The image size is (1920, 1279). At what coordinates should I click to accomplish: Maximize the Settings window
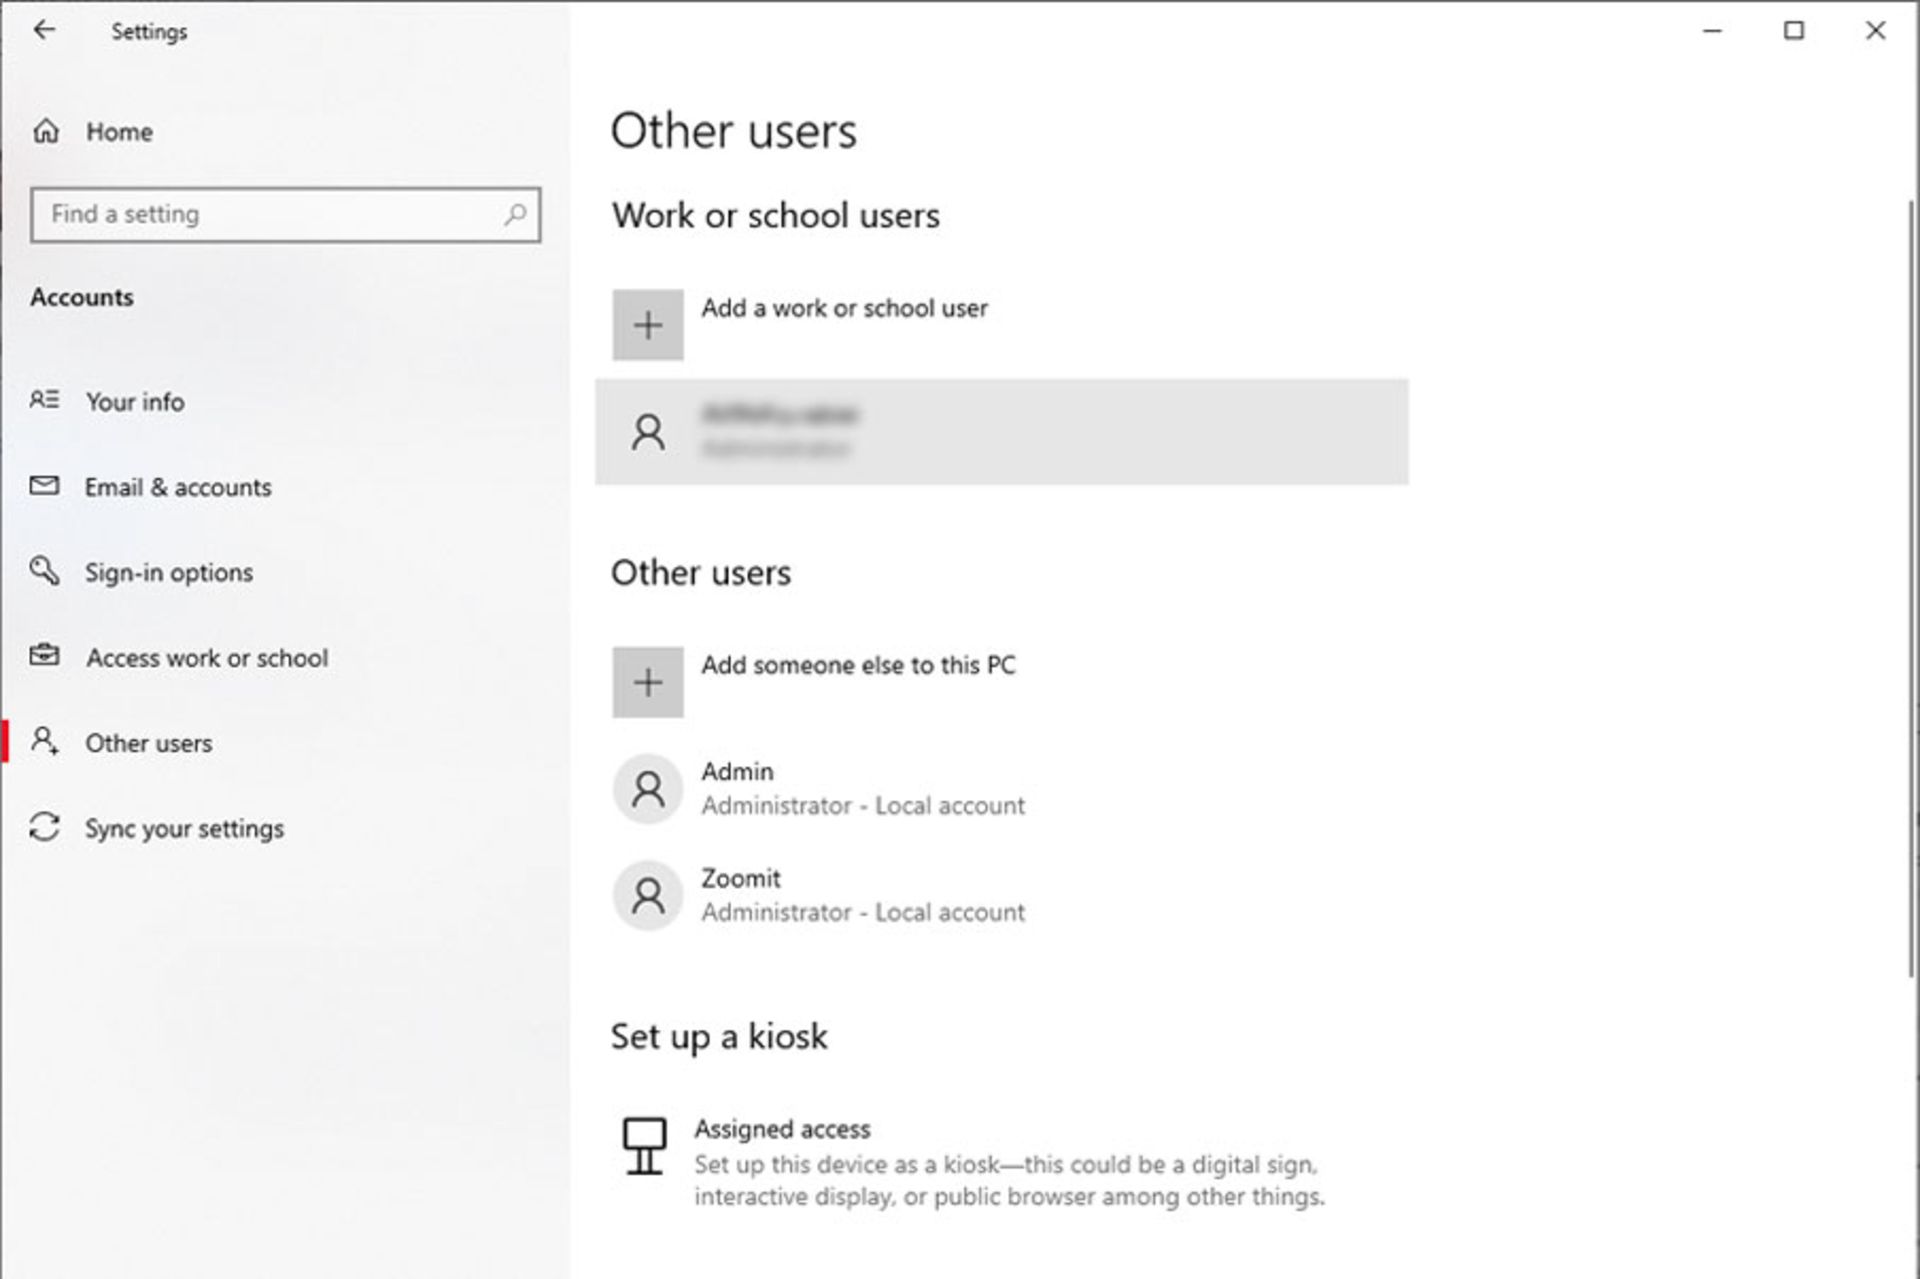(x=1794, y=30)
